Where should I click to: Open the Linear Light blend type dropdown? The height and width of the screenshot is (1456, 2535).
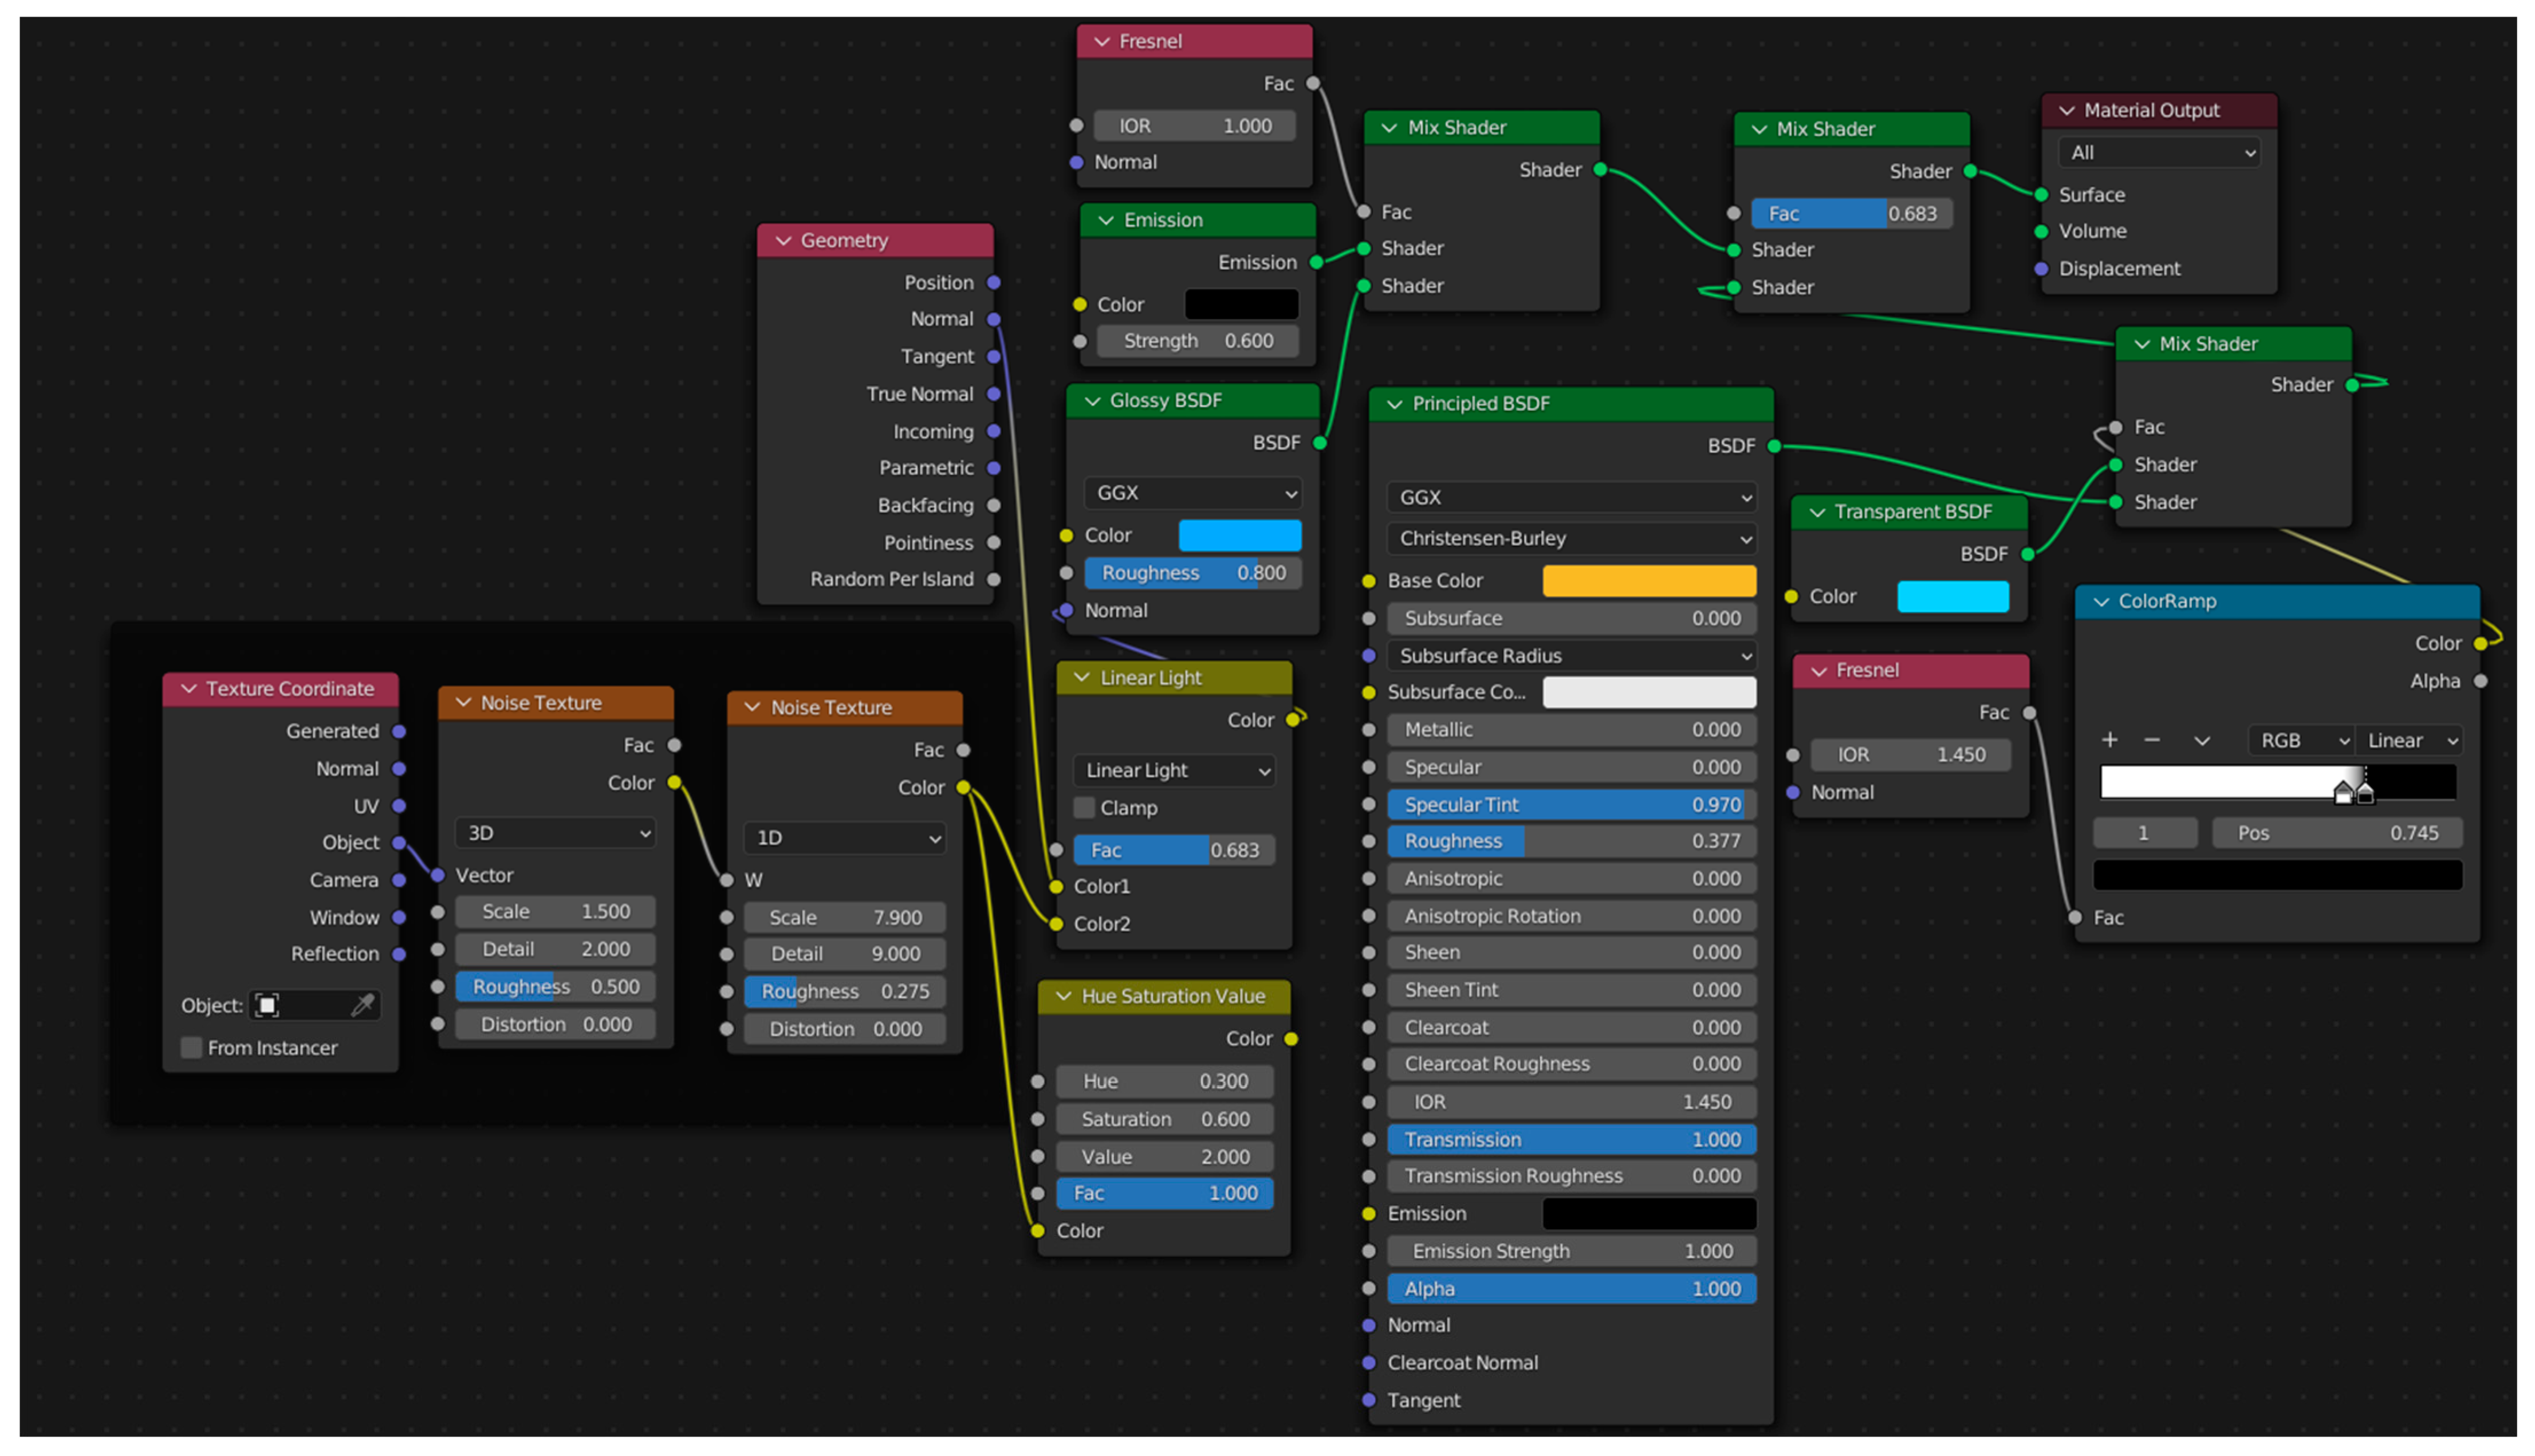1175,771
